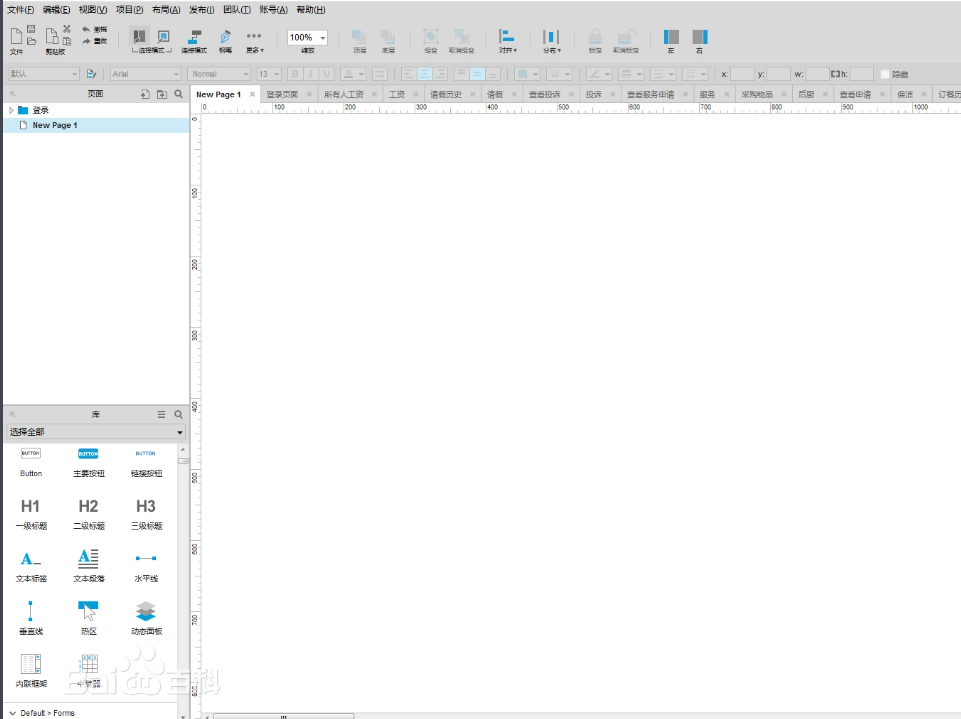Open the 编辑(E) menu

tap(56, 10)
